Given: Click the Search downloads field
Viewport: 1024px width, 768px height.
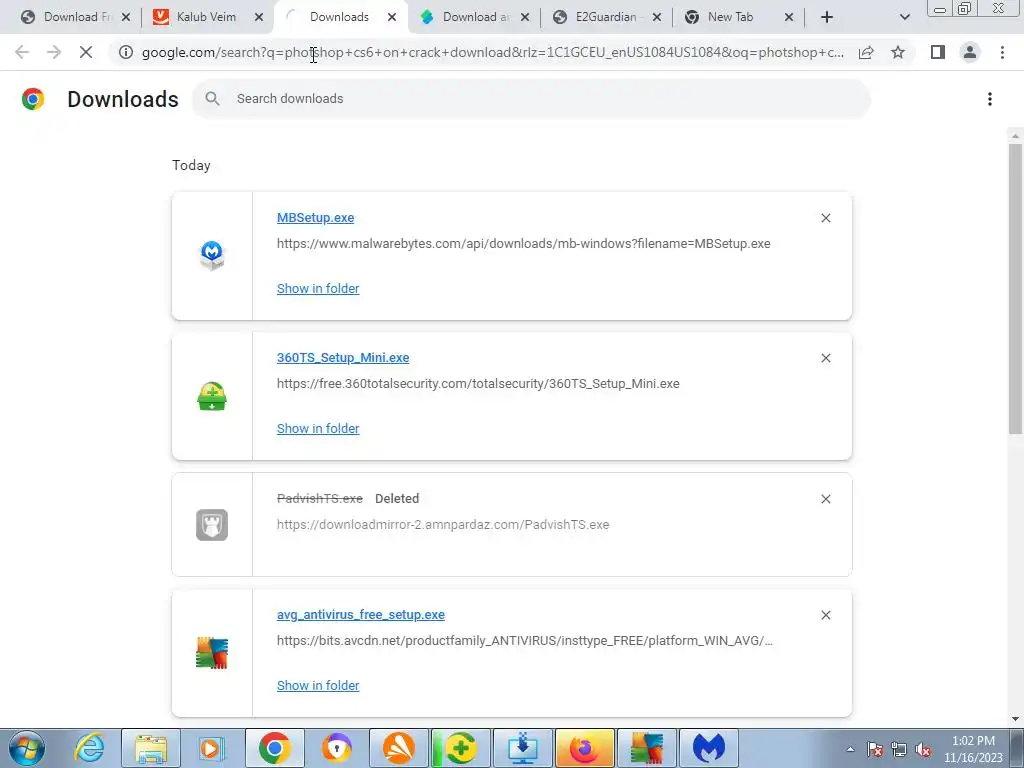Looking at the screenshot, I should (x=531, y=99).
